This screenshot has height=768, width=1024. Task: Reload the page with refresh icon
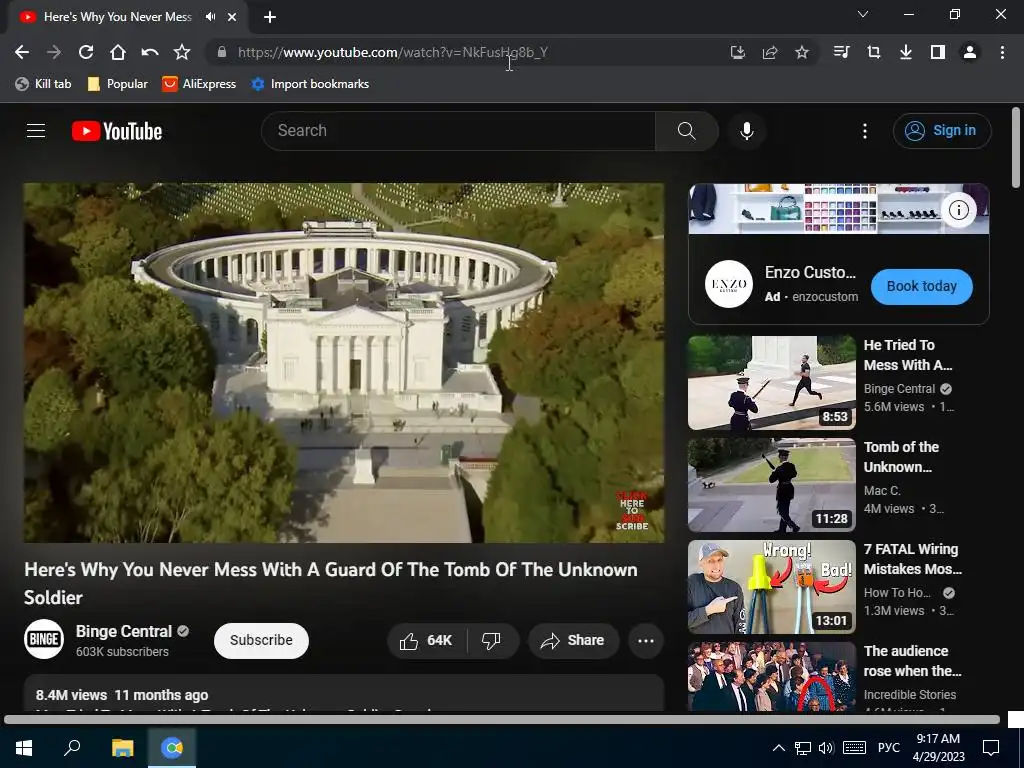86,52
